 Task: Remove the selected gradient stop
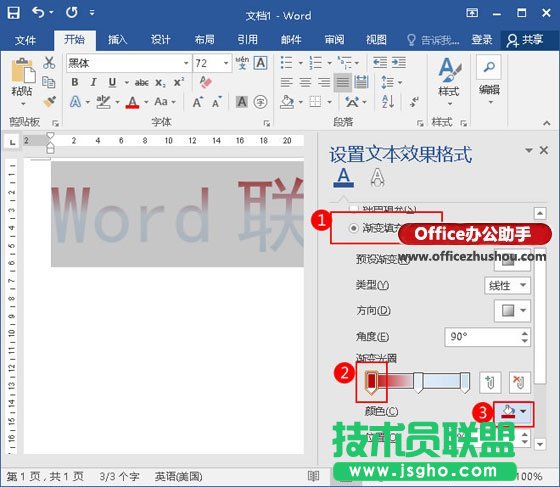click(520, 382)
